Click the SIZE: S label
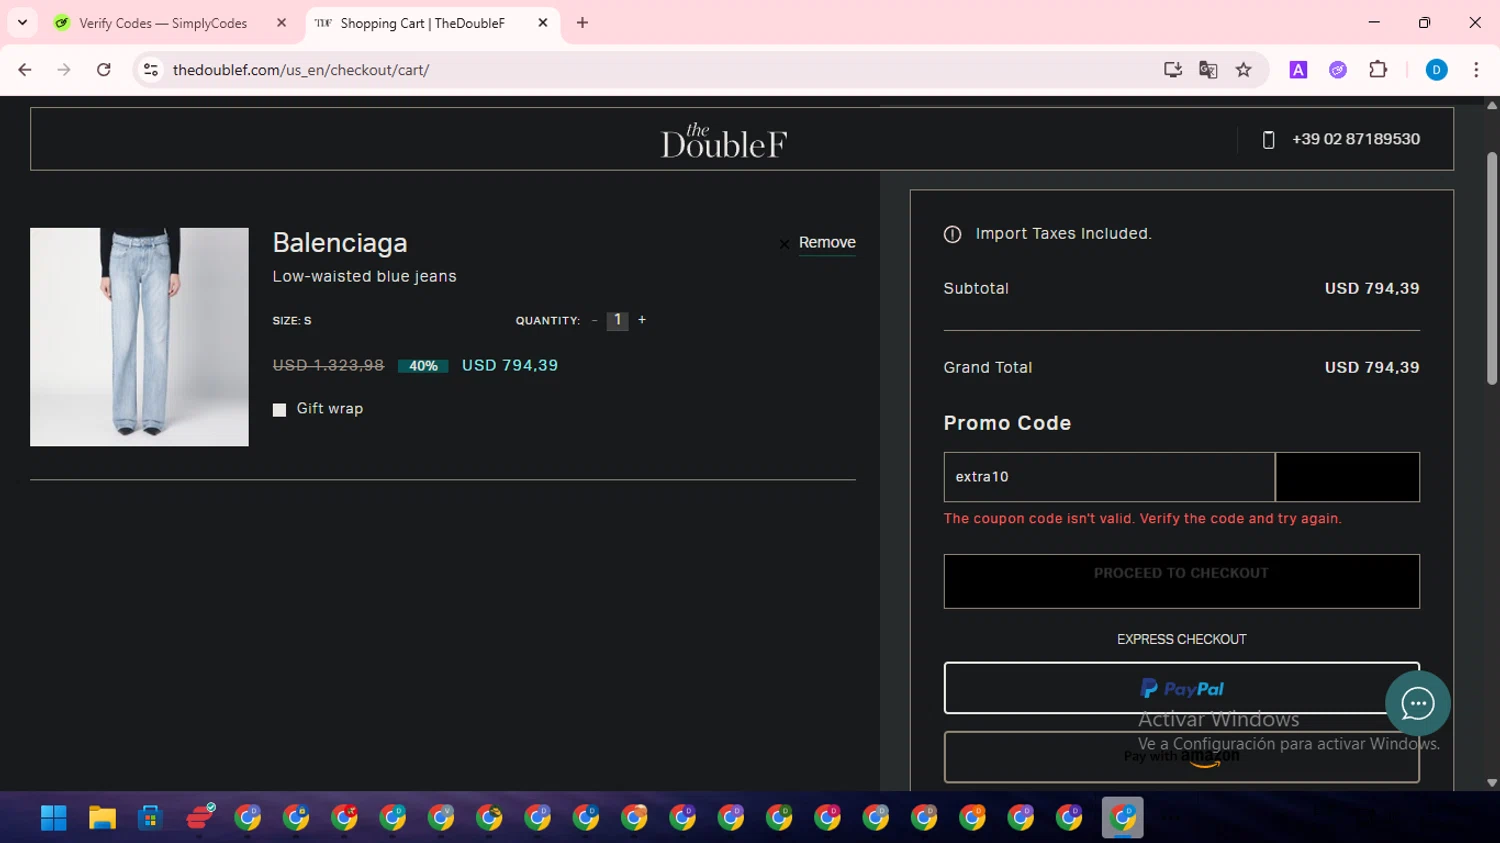Screen dimensions: 1500x843 point(292,321)
